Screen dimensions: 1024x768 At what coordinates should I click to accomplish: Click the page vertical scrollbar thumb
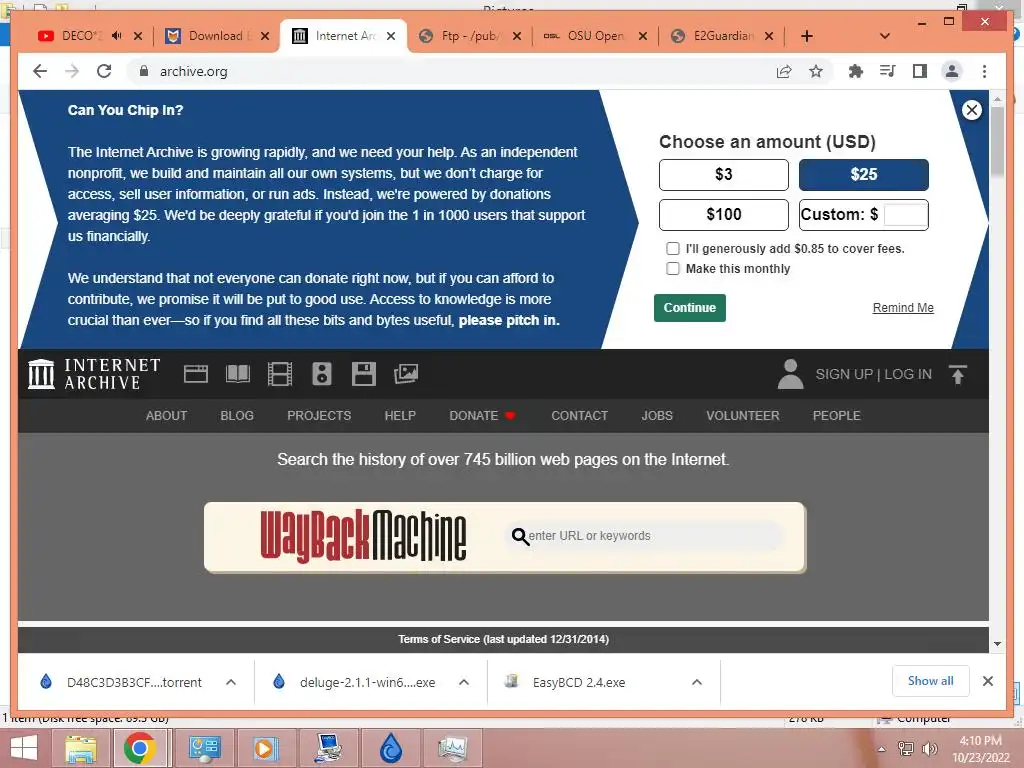tap(997, 141)
